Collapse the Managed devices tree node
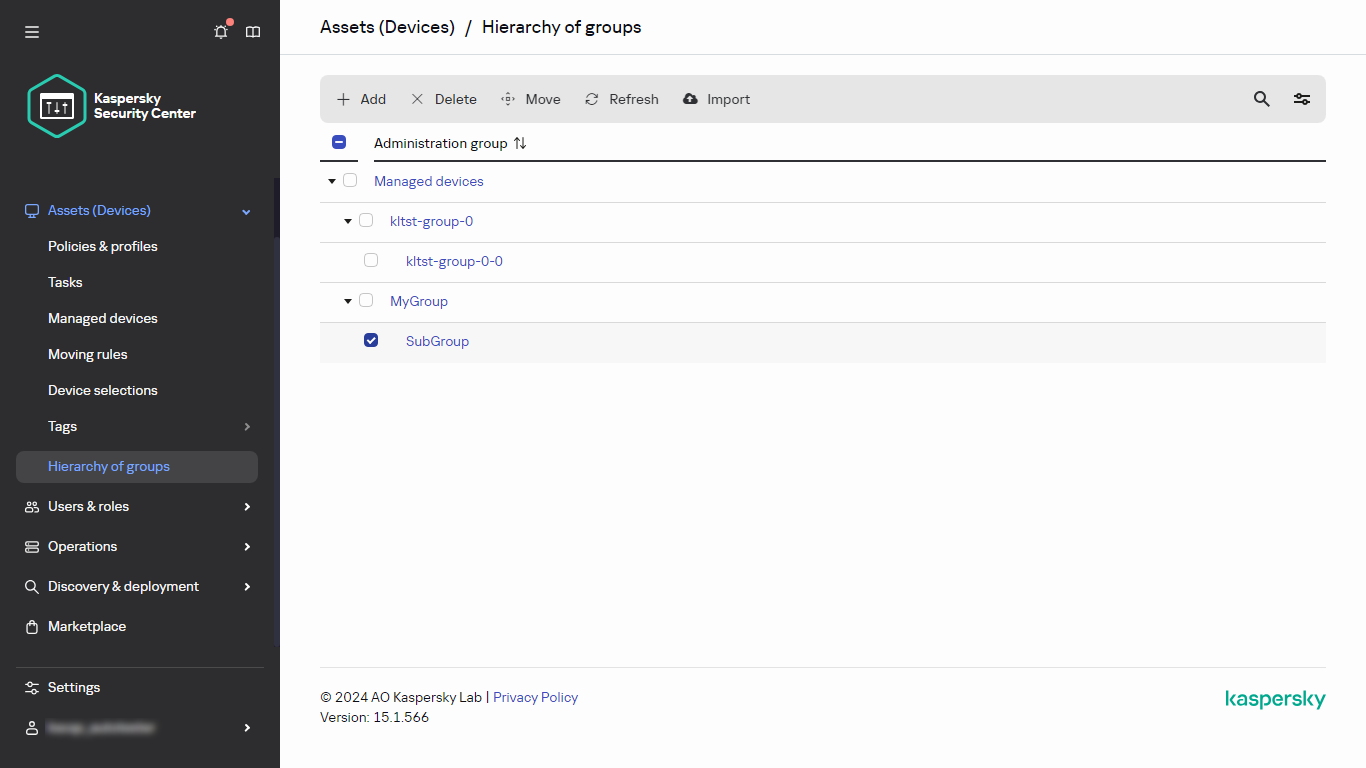This screenshot has width=1366, height=768. click(x=332, y=181)
